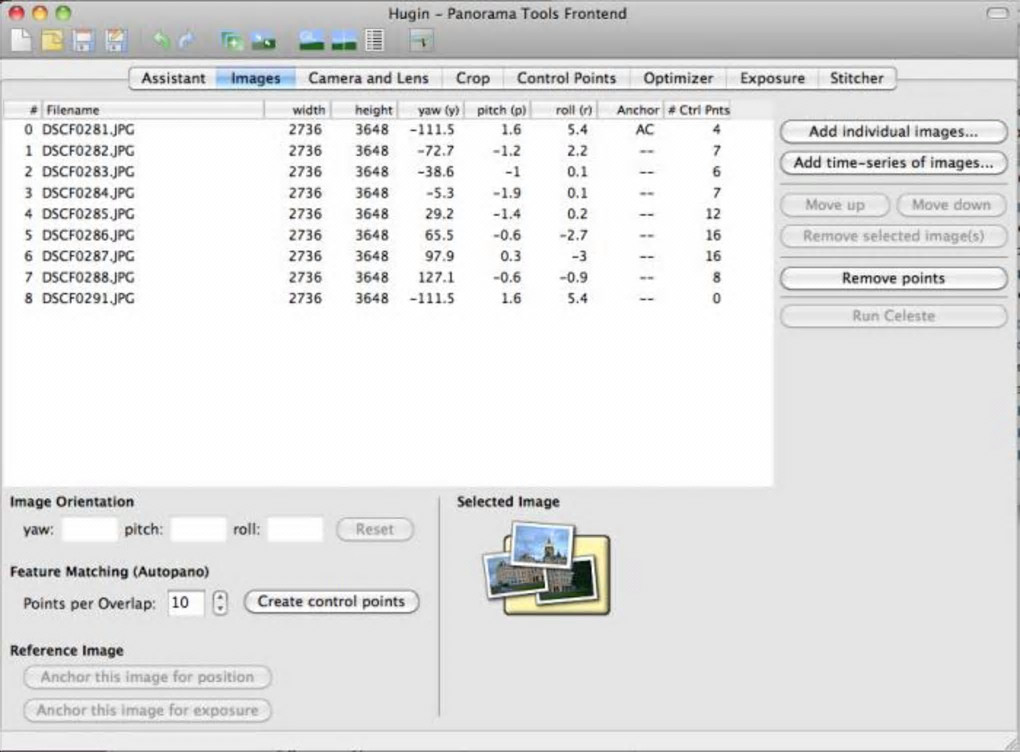Viewport: 1020px width, 752px height.
Task: Click the Open project folder icon
Action: pyautogui.click(x=51, y=41)
